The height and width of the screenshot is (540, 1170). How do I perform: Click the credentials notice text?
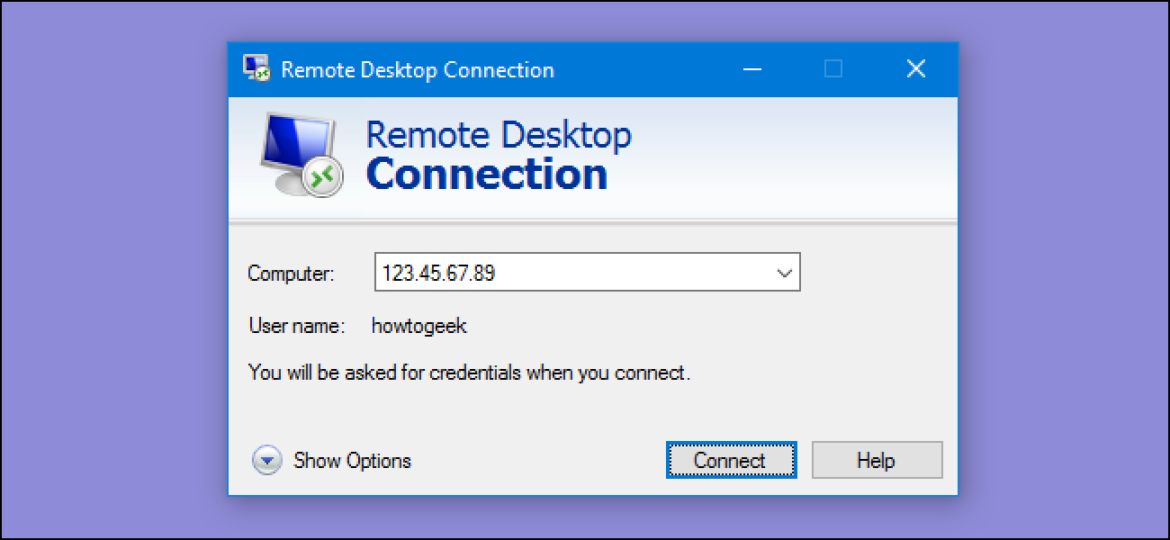(x=469, y=373)
